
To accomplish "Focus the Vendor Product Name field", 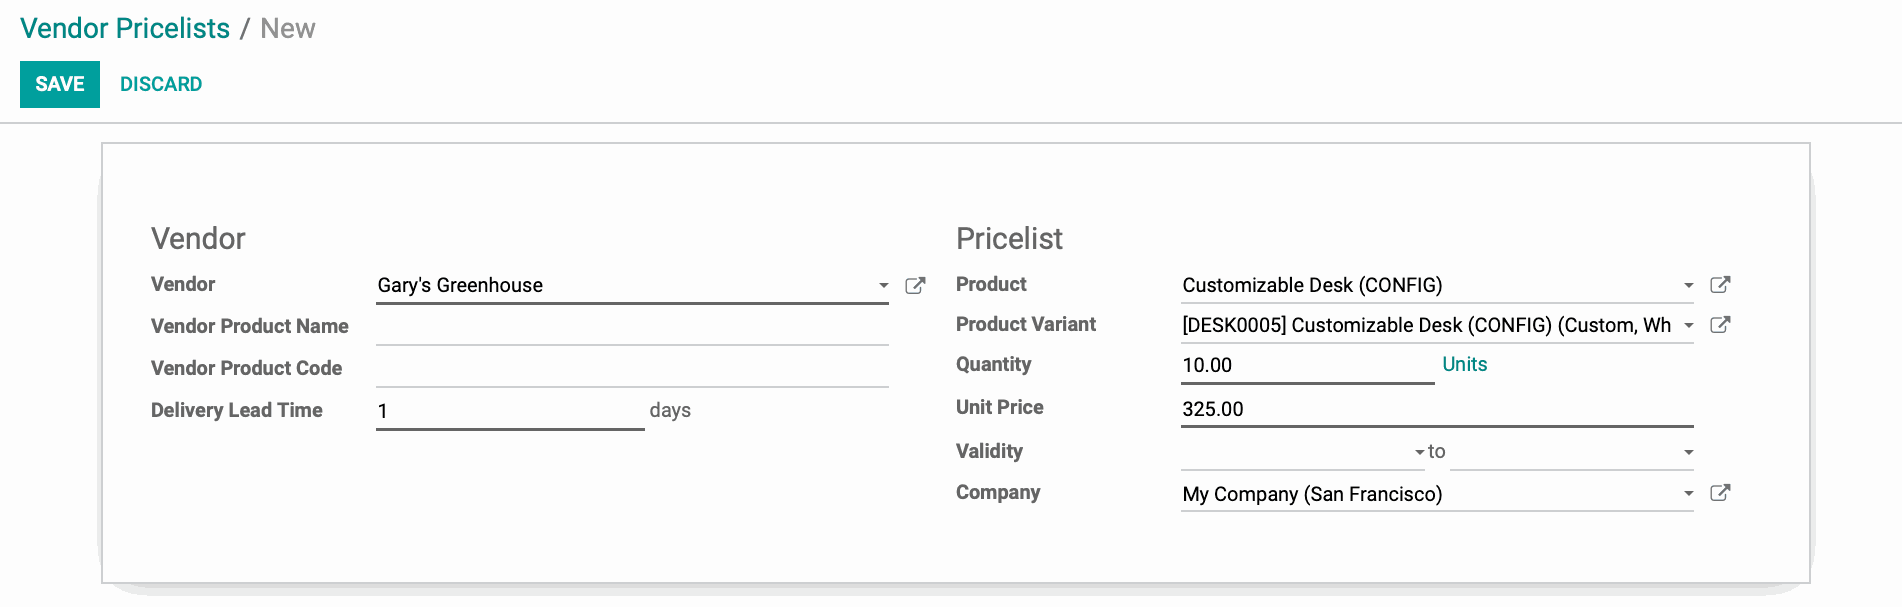I will pyautogui.click(x=632, y=327).
